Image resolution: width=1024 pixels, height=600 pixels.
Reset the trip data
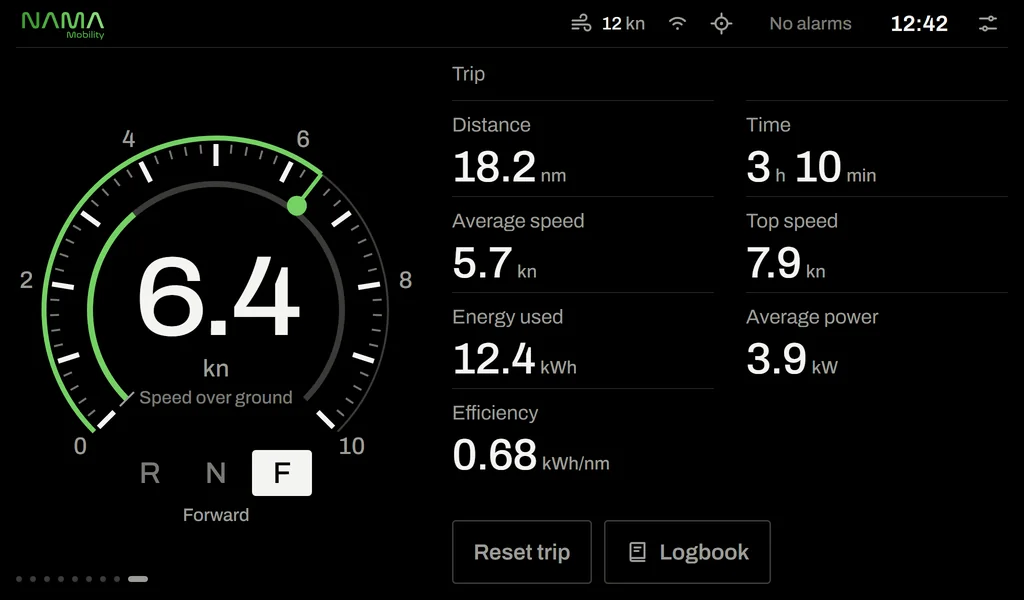pyautogui.click(x=522, y=552)
